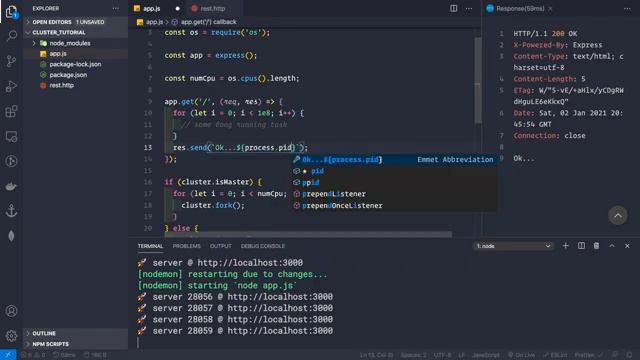Select the 'prependListener' suggestion
640x360 pixels.
394,194
